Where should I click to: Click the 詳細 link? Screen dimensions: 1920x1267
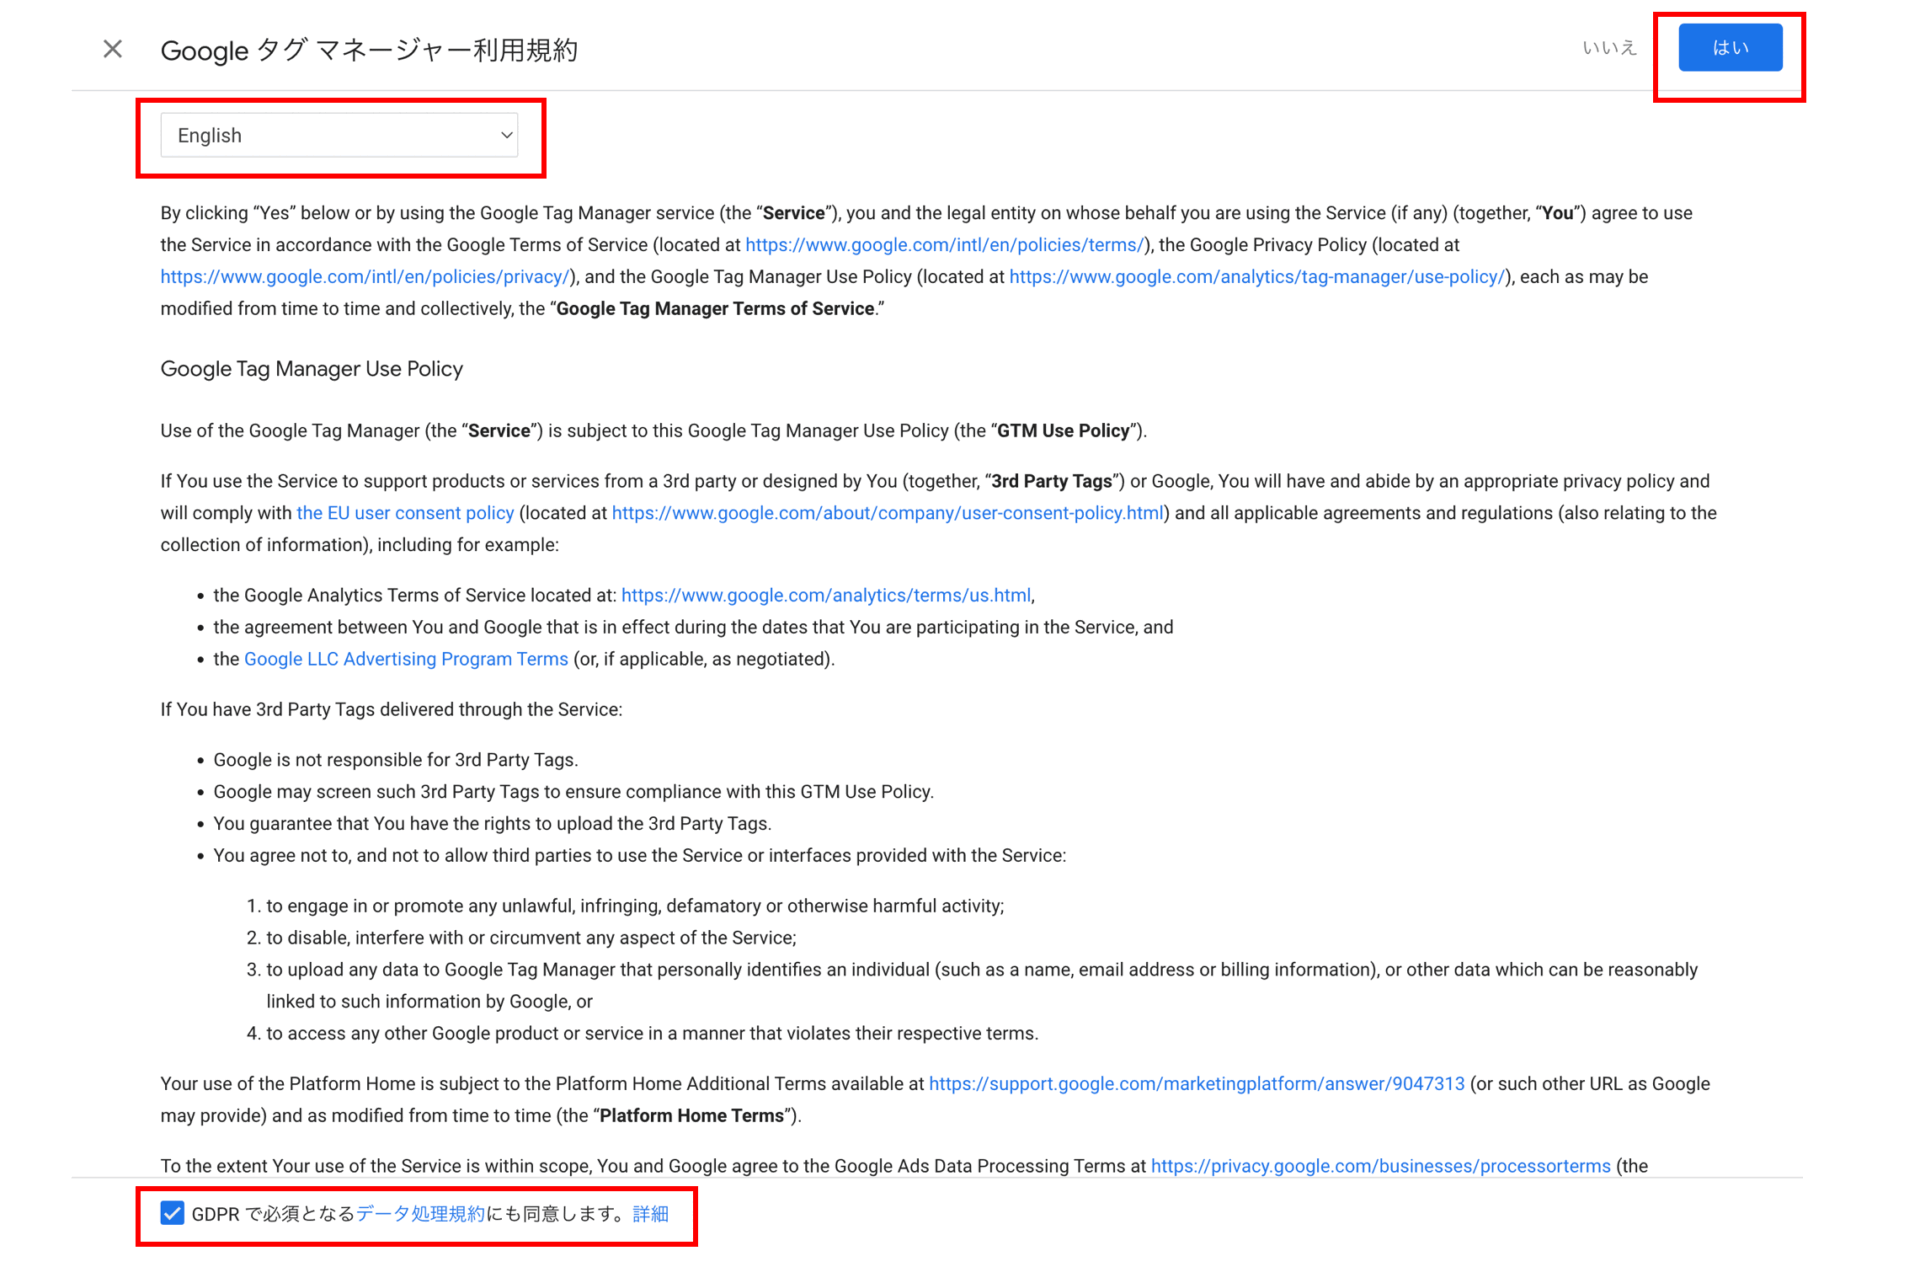coord(651,1213)
